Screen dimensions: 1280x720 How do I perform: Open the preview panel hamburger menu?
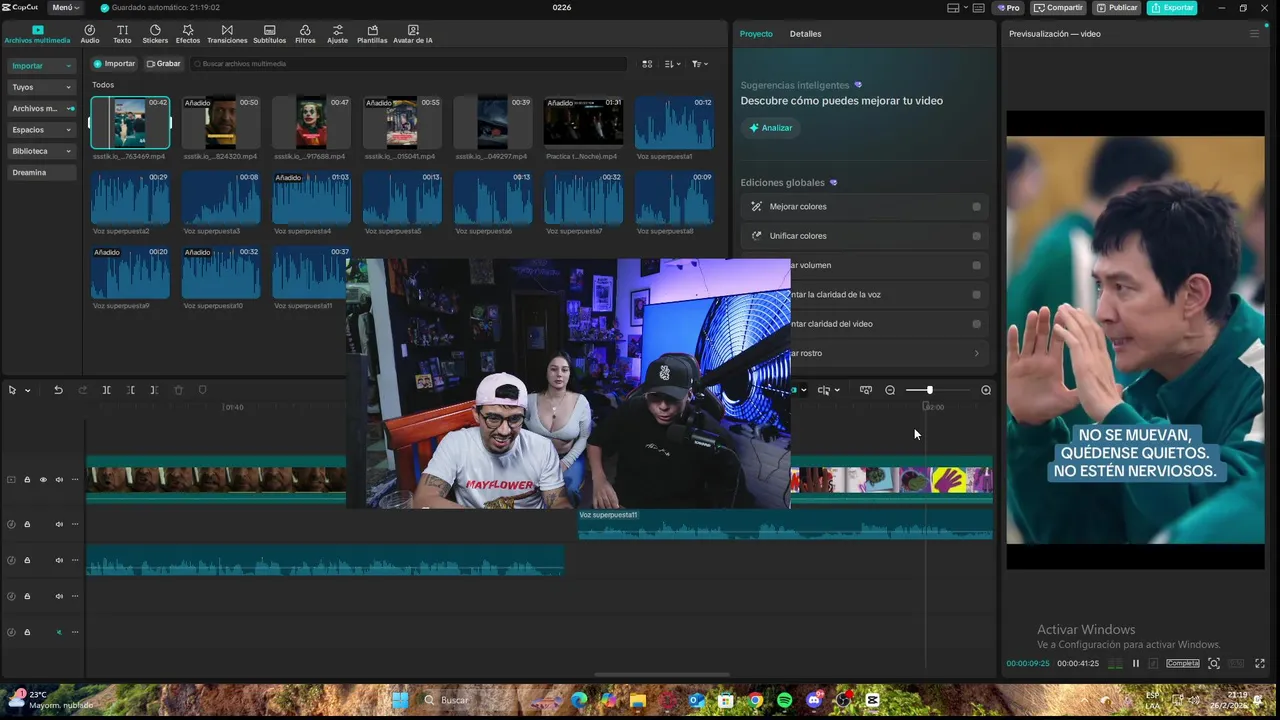(x=1254, y=34)
